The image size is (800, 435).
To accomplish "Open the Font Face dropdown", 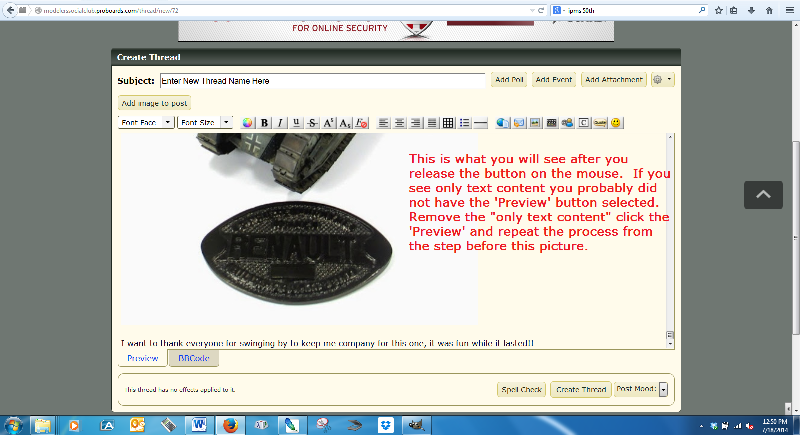I will (x=146, y=122).
